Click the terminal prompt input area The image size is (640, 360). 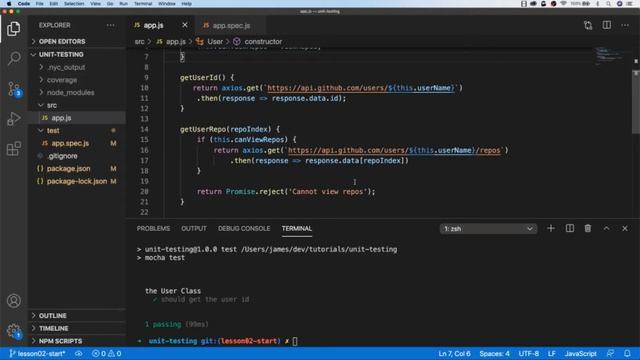[295, 341]
